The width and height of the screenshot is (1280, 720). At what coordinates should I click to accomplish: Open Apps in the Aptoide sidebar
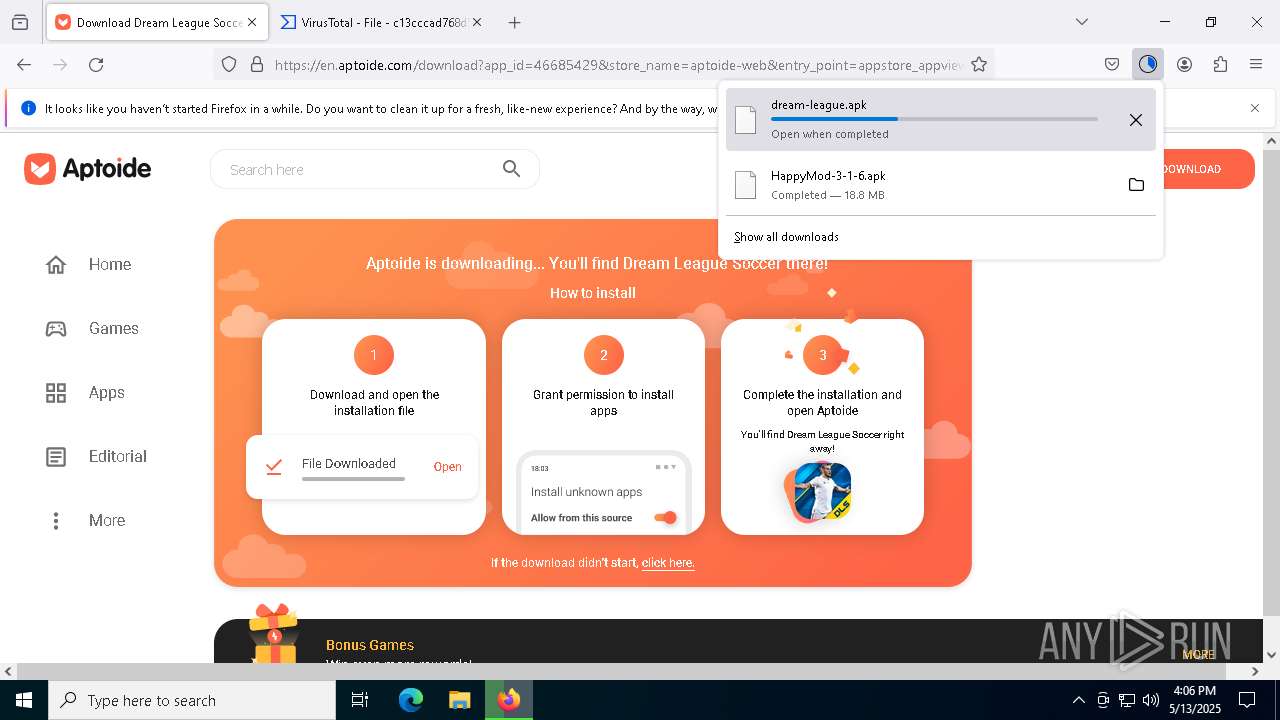[x=85, y=392]
